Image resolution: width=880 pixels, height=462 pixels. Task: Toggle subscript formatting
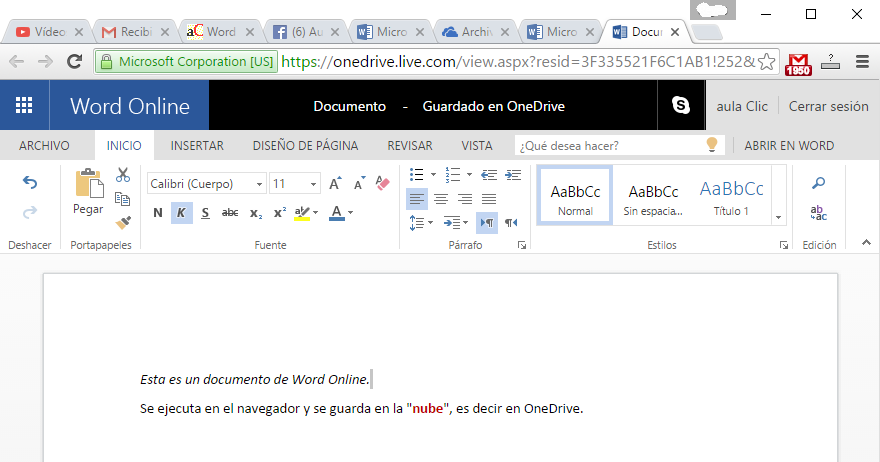point(256,213)
